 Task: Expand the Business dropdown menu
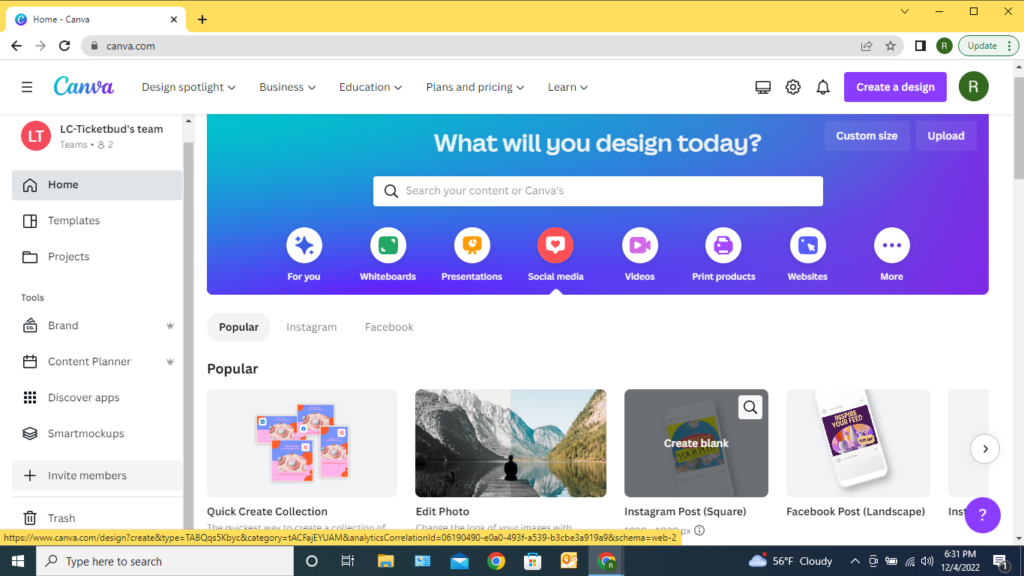(287, 87)
